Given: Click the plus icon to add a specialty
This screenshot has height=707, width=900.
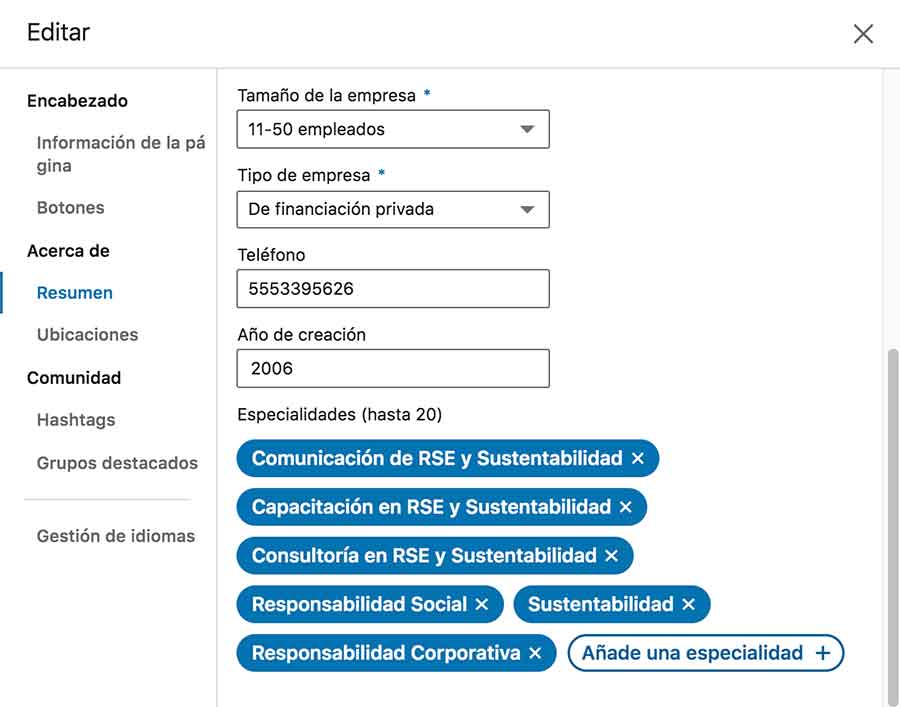Looking at the screenshot, I should [822, 653].
